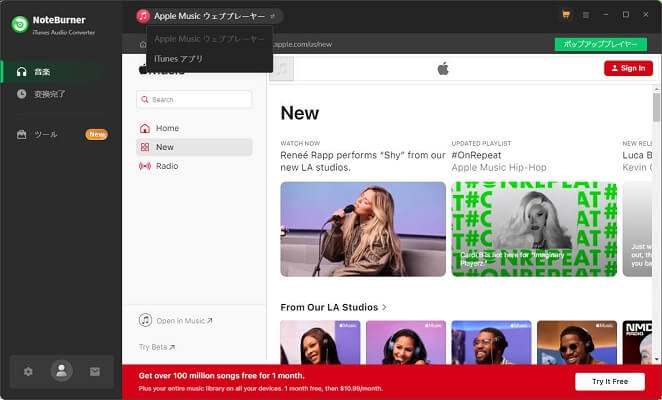This screenshot has width=662, height=400.
Task: Click the red Apple Music note icon in title bar
Action: coord(143,16)
